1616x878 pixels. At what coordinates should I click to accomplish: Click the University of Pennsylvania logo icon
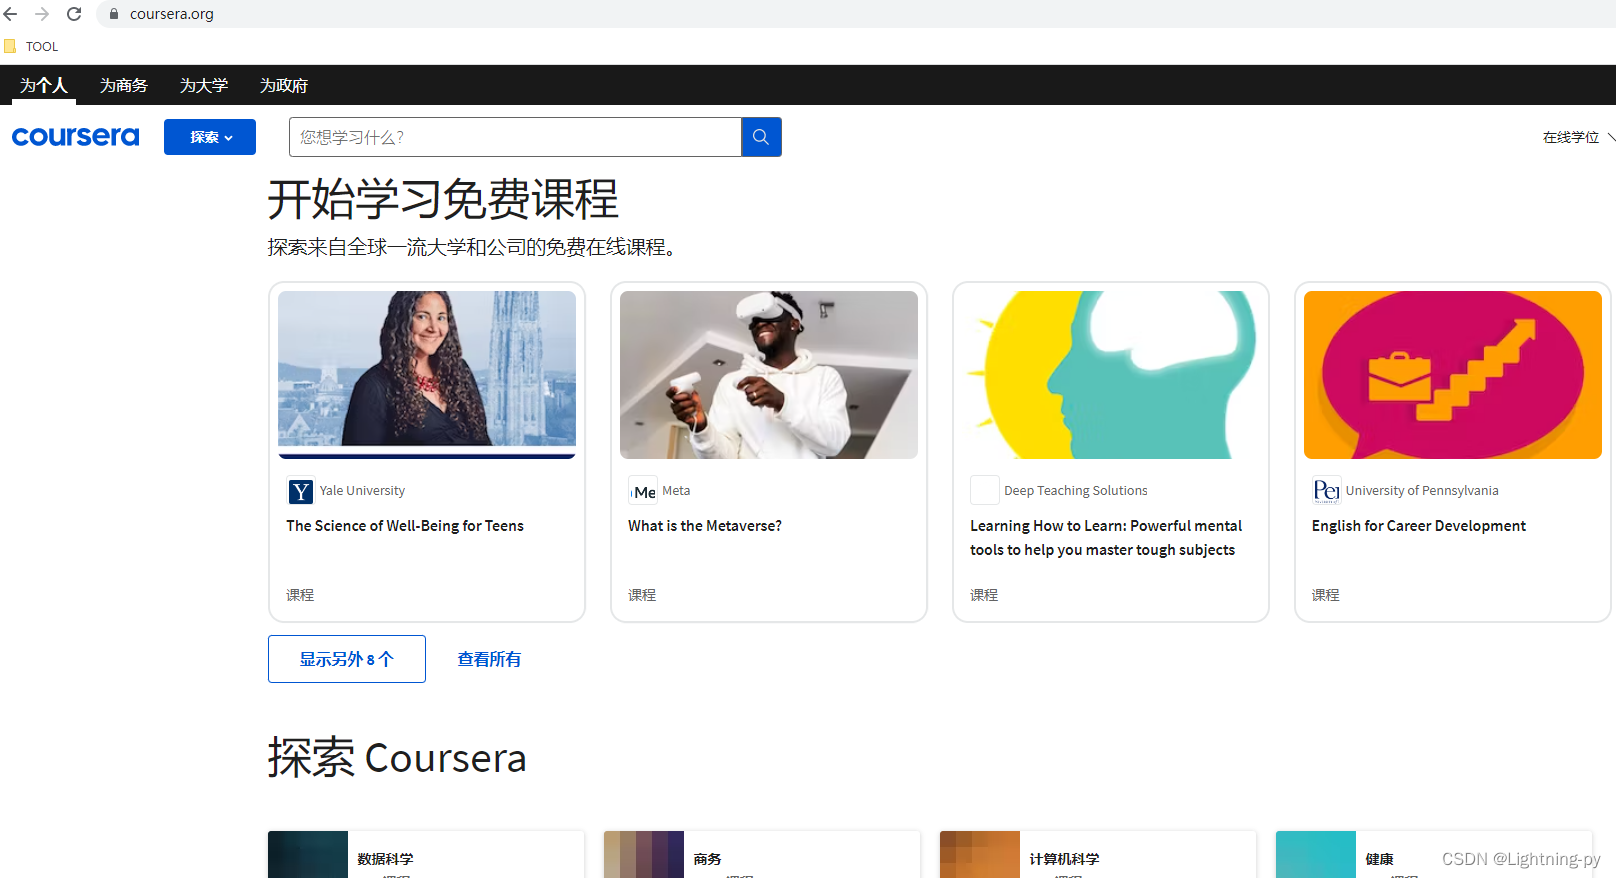pyautogui.click(x=1326, y=491)
